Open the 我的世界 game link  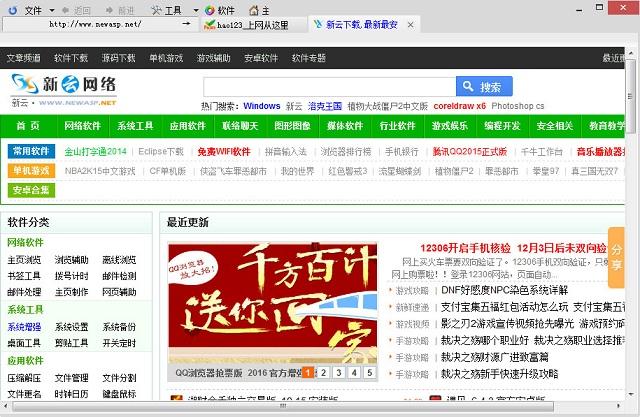pyautogui.click(x=298, y=171)
